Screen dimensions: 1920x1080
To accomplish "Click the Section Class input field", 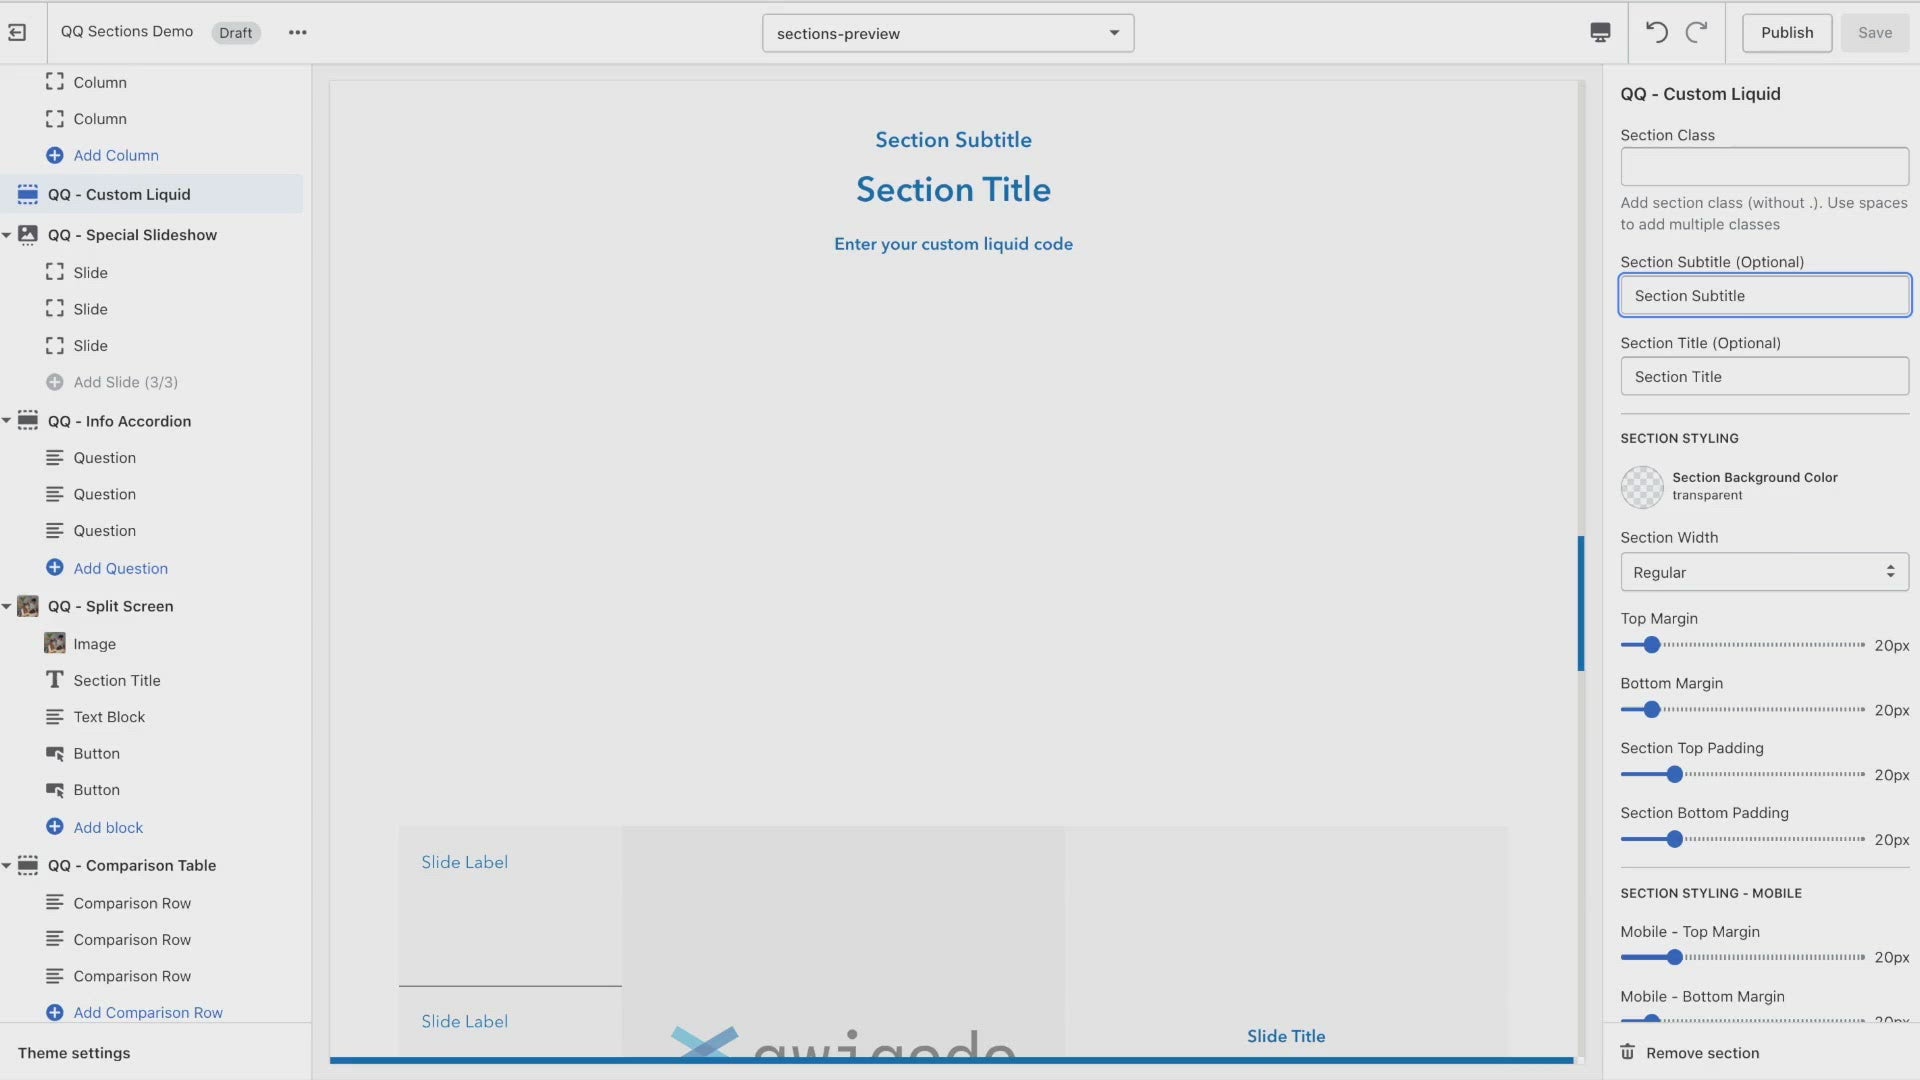I will 1764,166.
